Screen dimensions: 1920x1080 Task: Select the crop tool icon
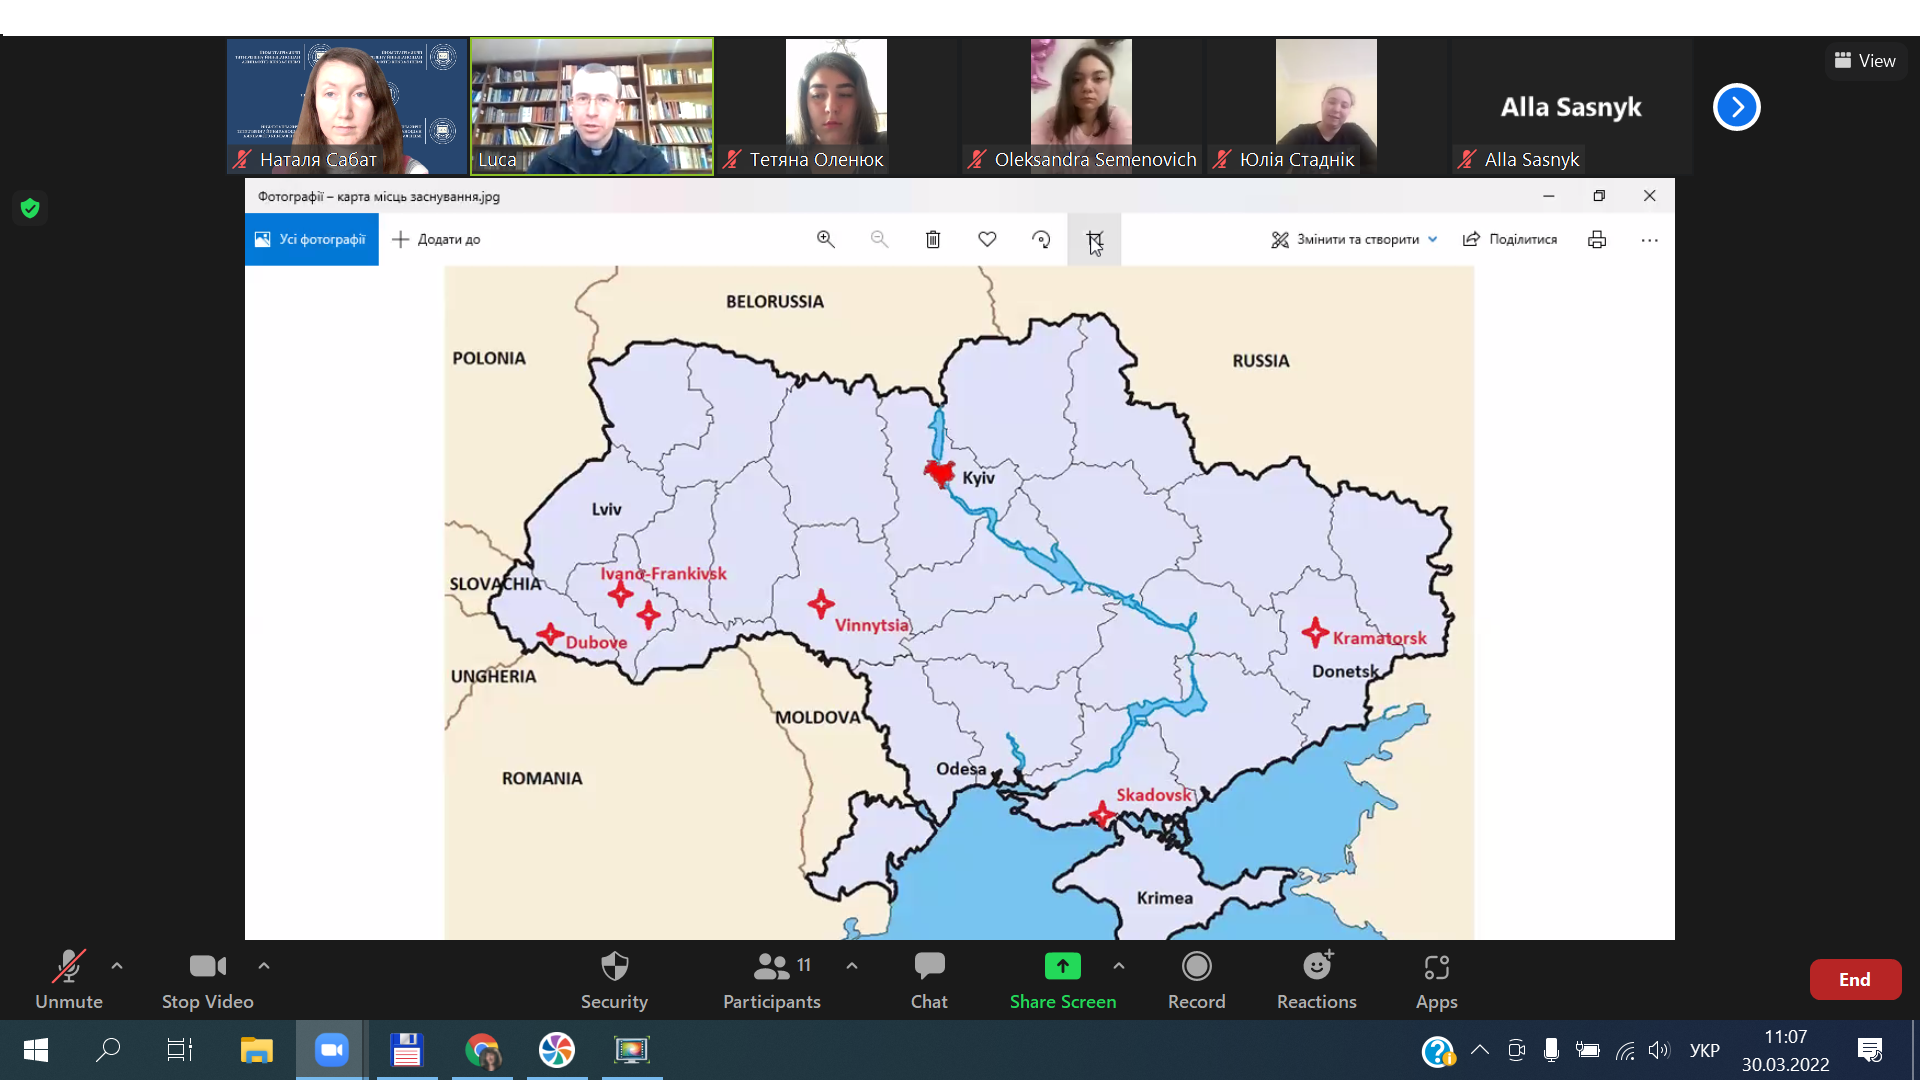(x=1094, y=239)
